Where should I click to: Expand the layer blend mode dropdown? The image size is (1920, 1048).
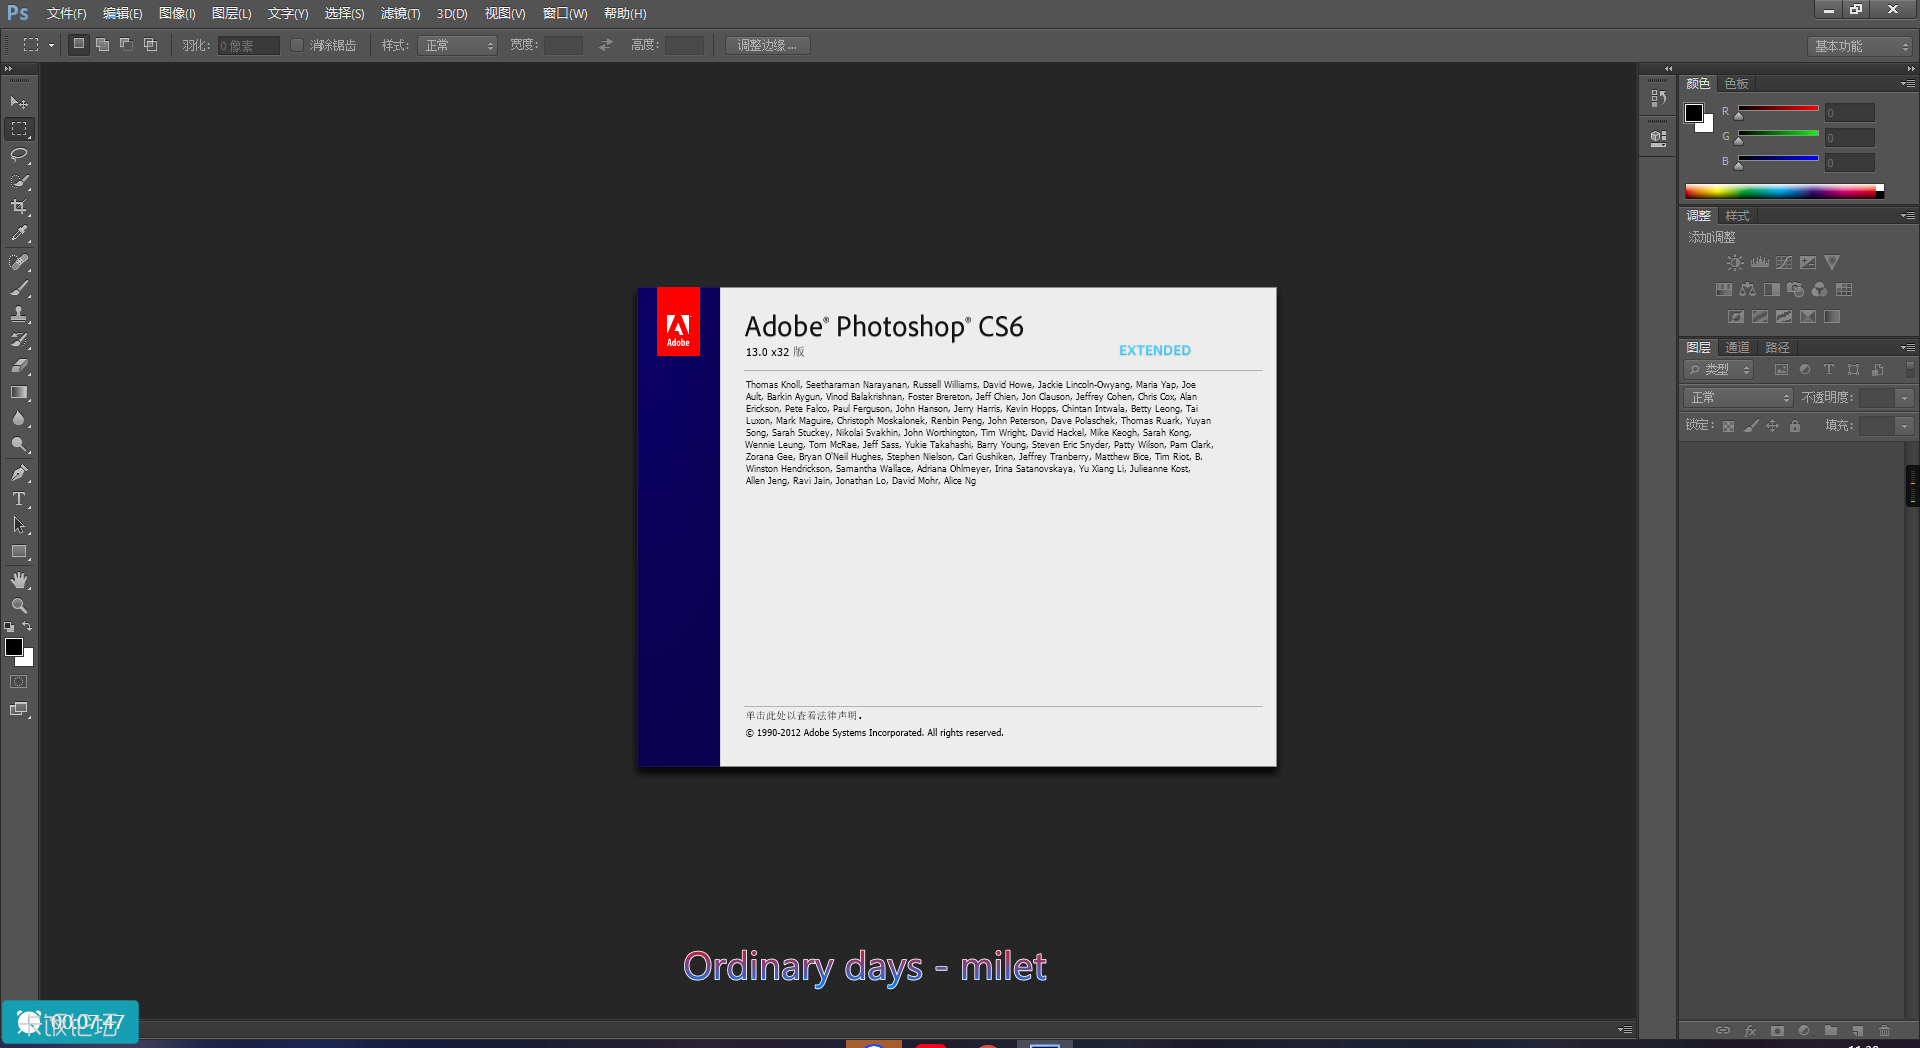(x=1738, y=398)
